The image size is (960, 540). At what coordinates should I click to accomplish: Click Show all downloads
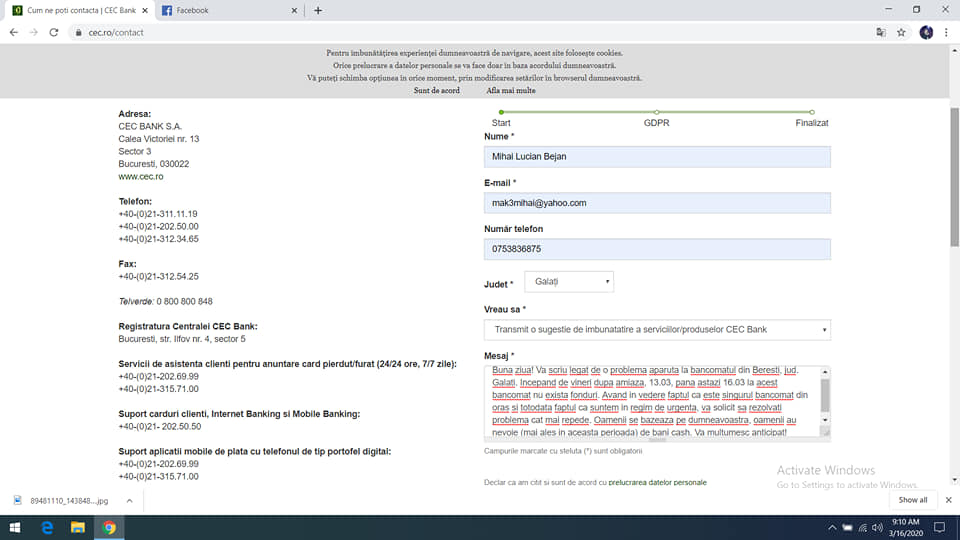[913, 500]
